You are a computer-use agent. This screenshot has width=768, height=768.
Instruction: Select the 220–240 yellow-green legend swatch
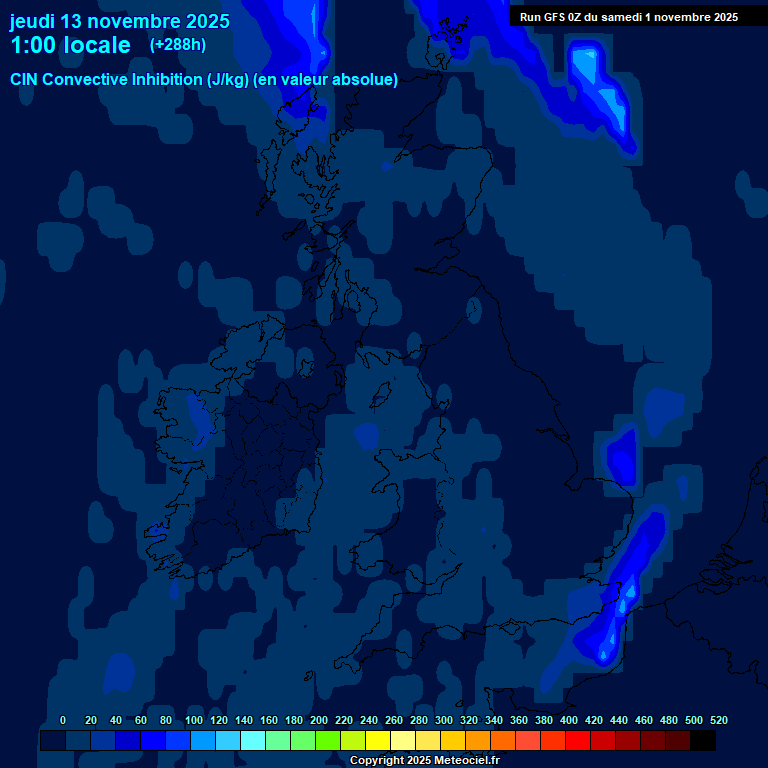353,740
